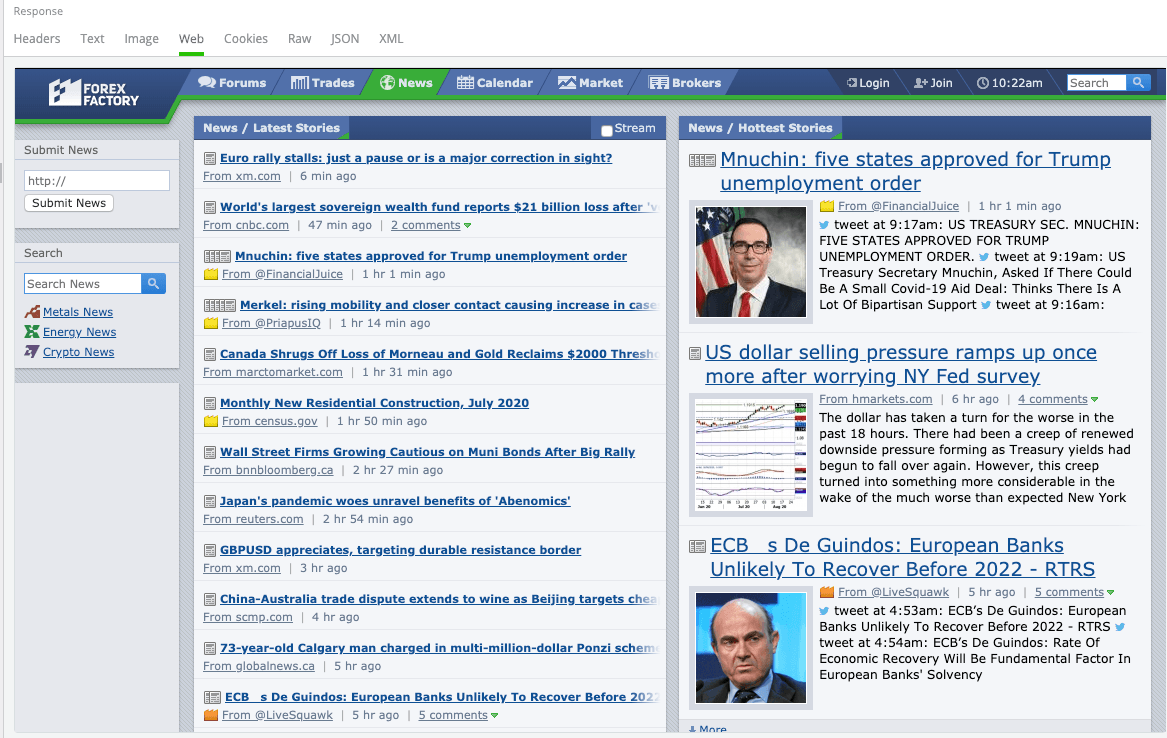
Task: Expand the 2 comments dropdown on cnbc.com story
Action: [467, 225]
